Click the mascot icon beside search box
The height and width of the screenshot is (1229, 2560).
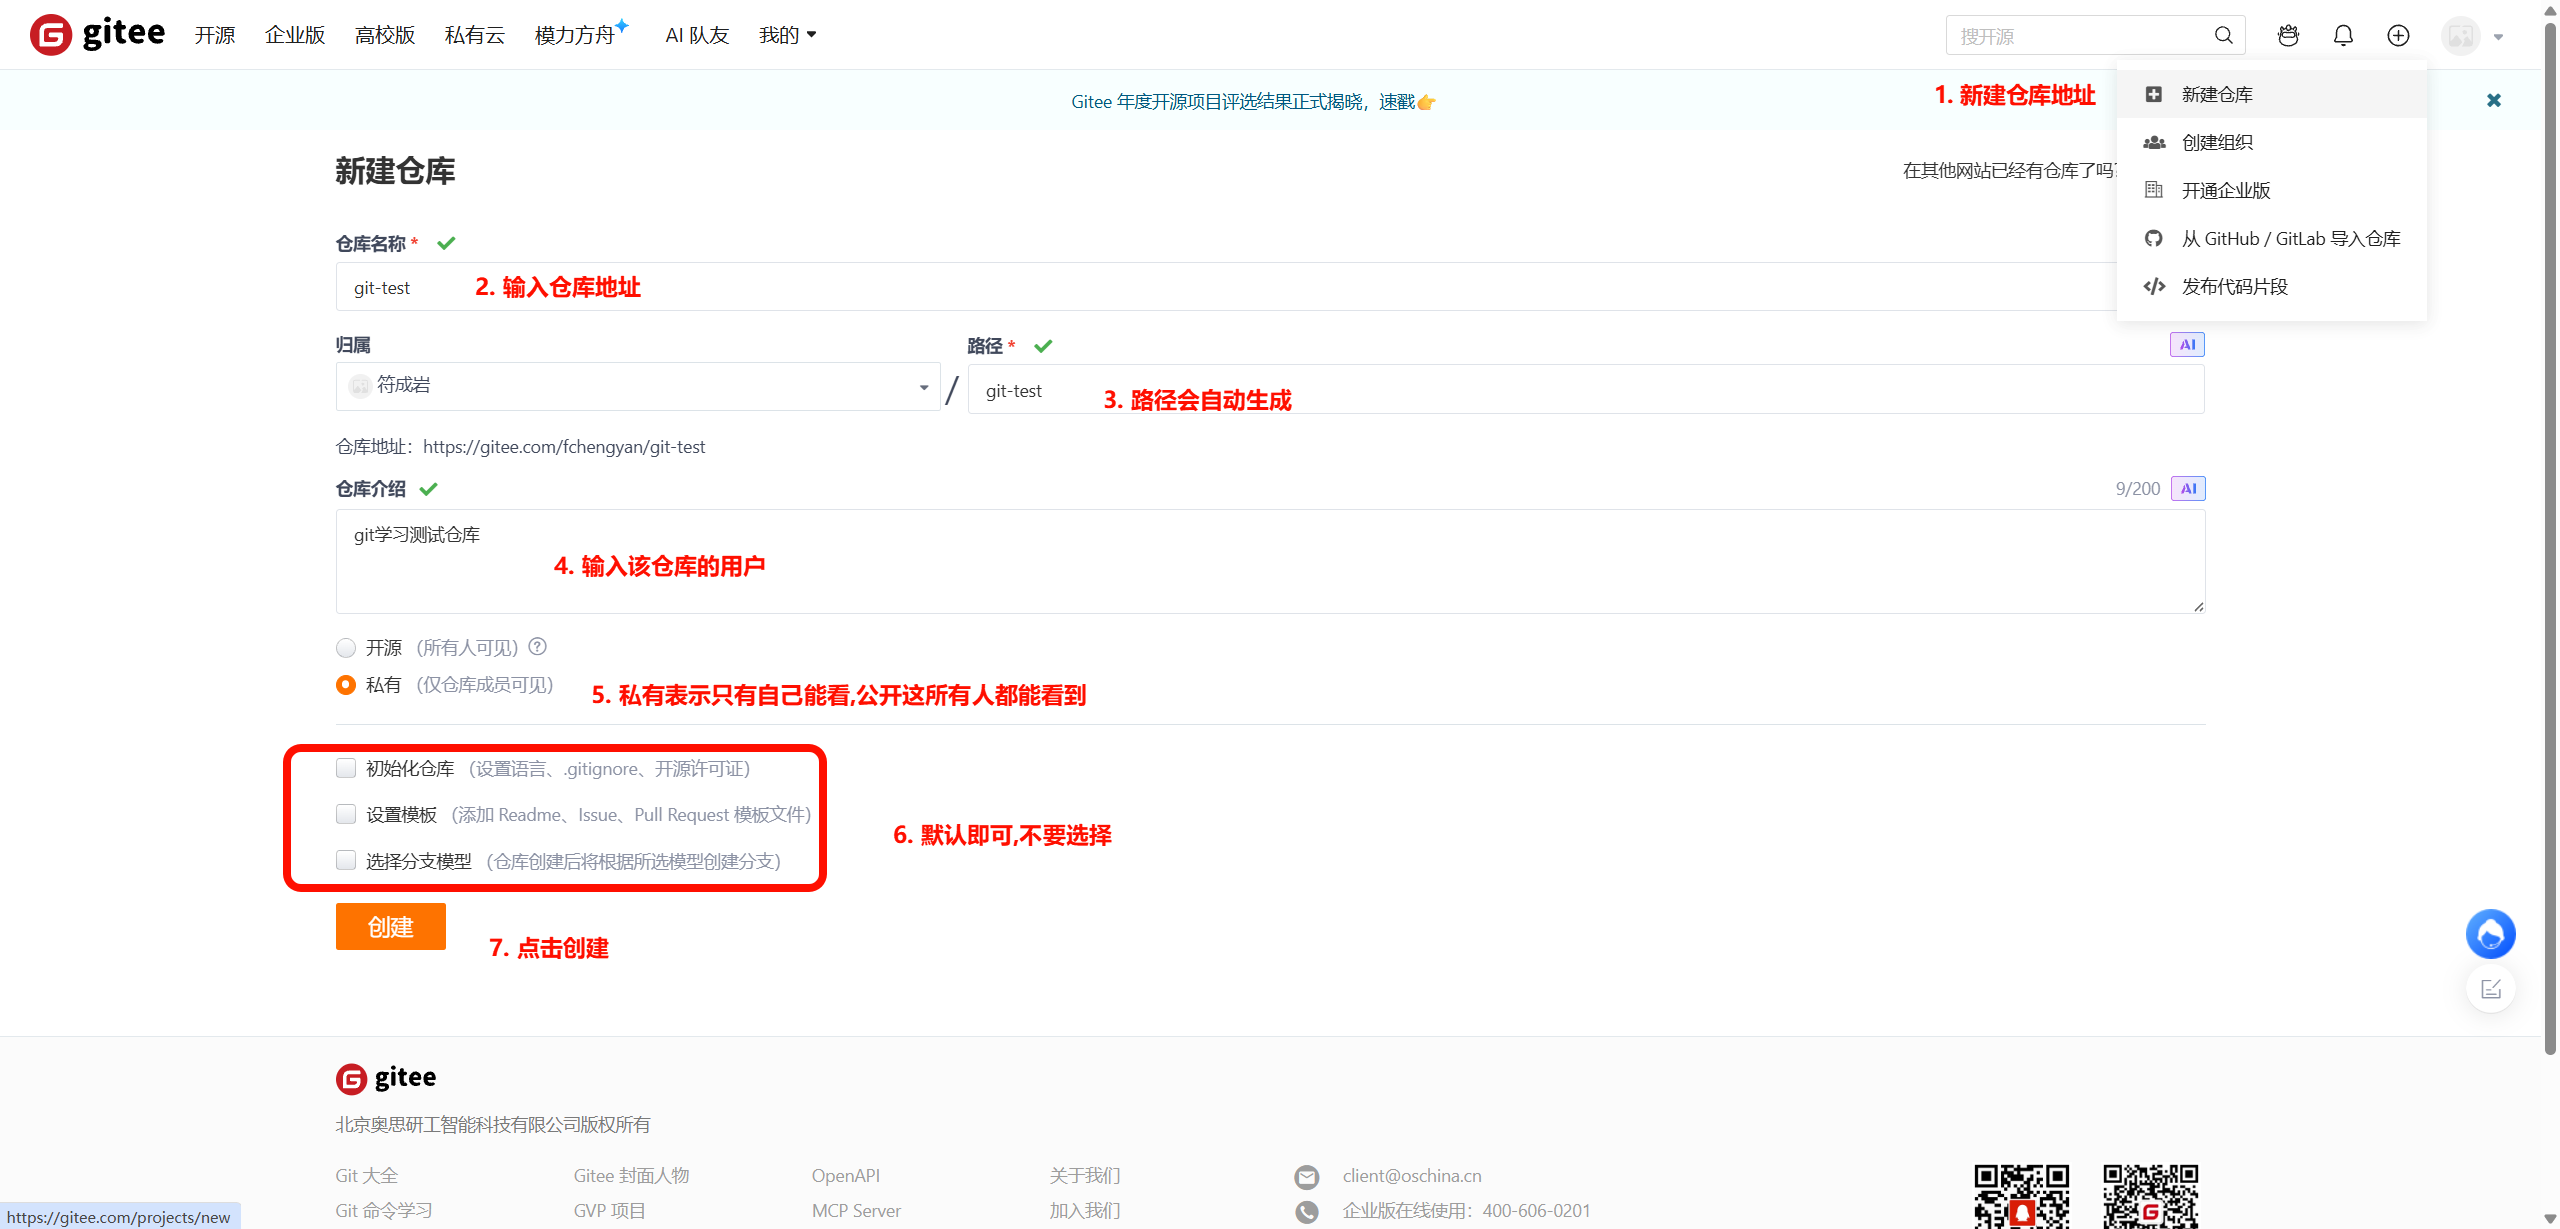(x=2288, y=36)
